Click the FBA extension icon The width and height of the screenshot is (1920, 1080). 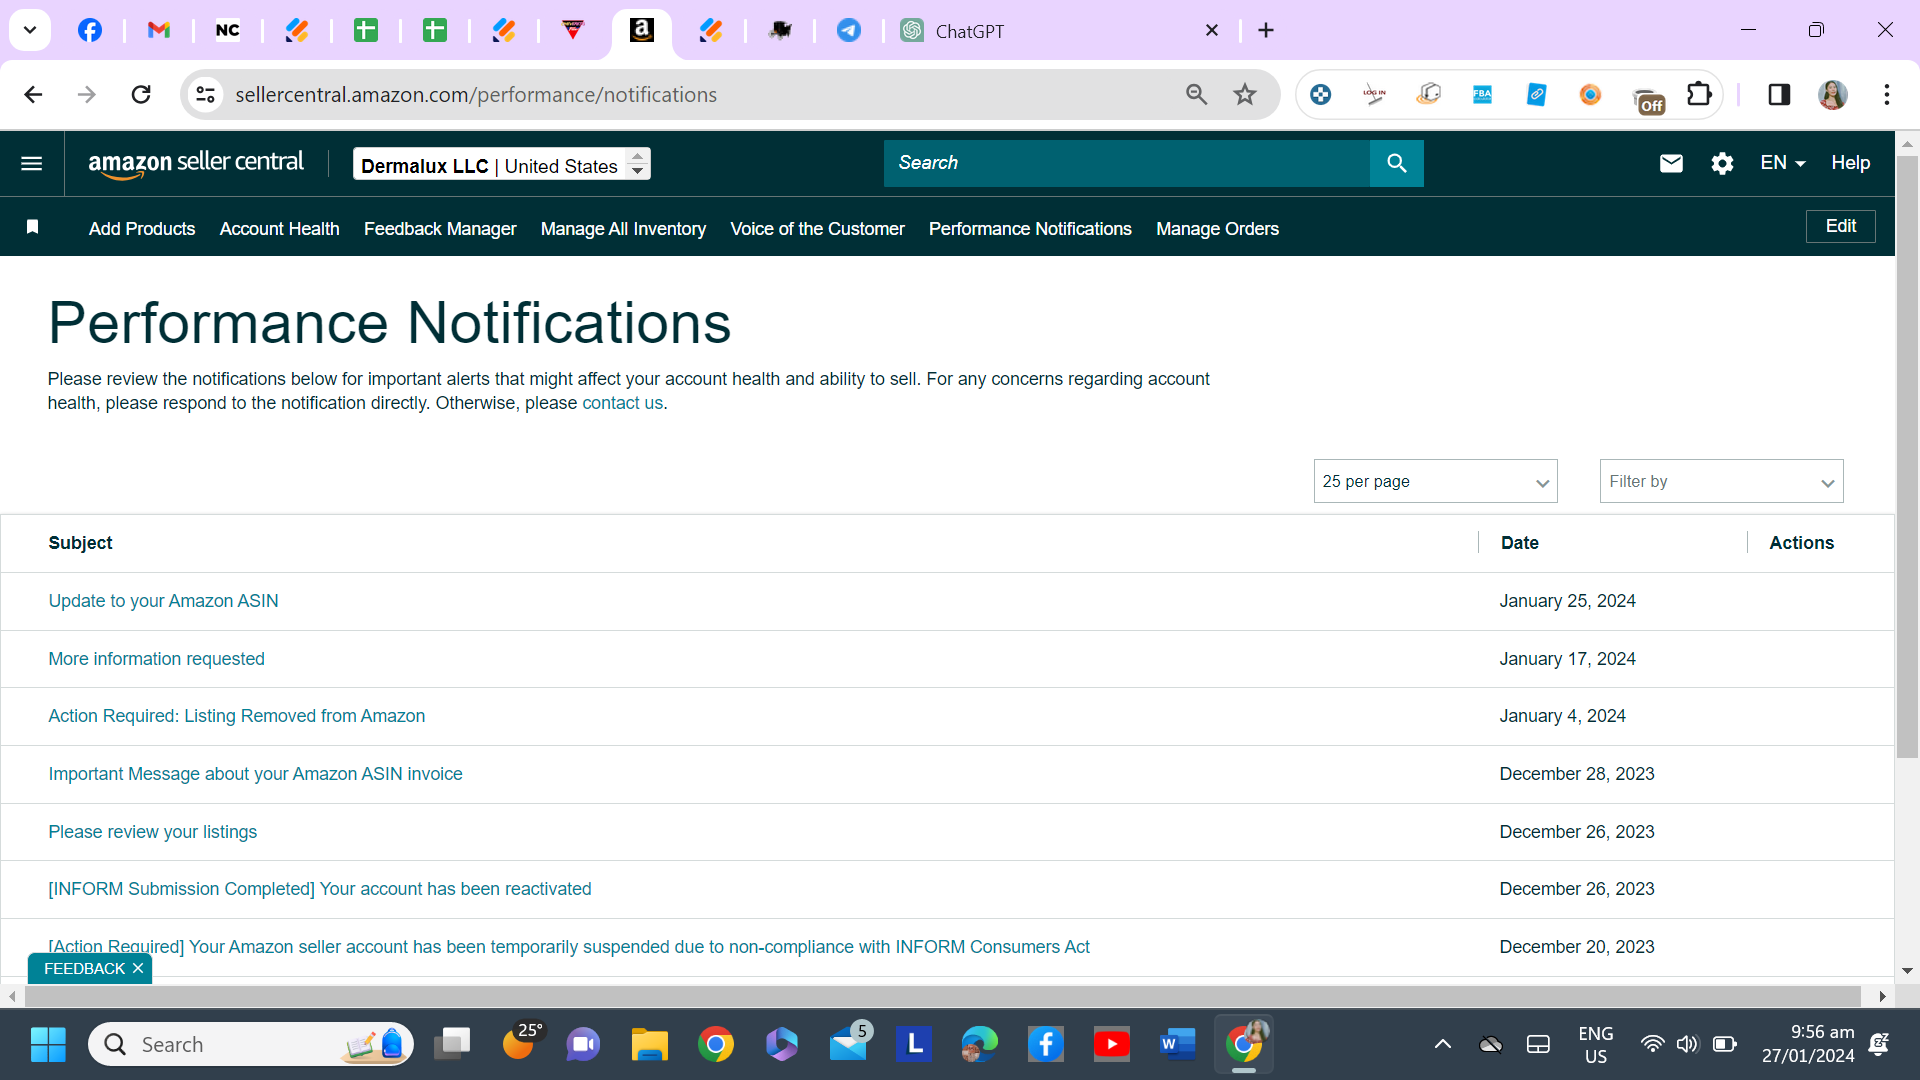pyautogui.click(x=1482, y=95)
